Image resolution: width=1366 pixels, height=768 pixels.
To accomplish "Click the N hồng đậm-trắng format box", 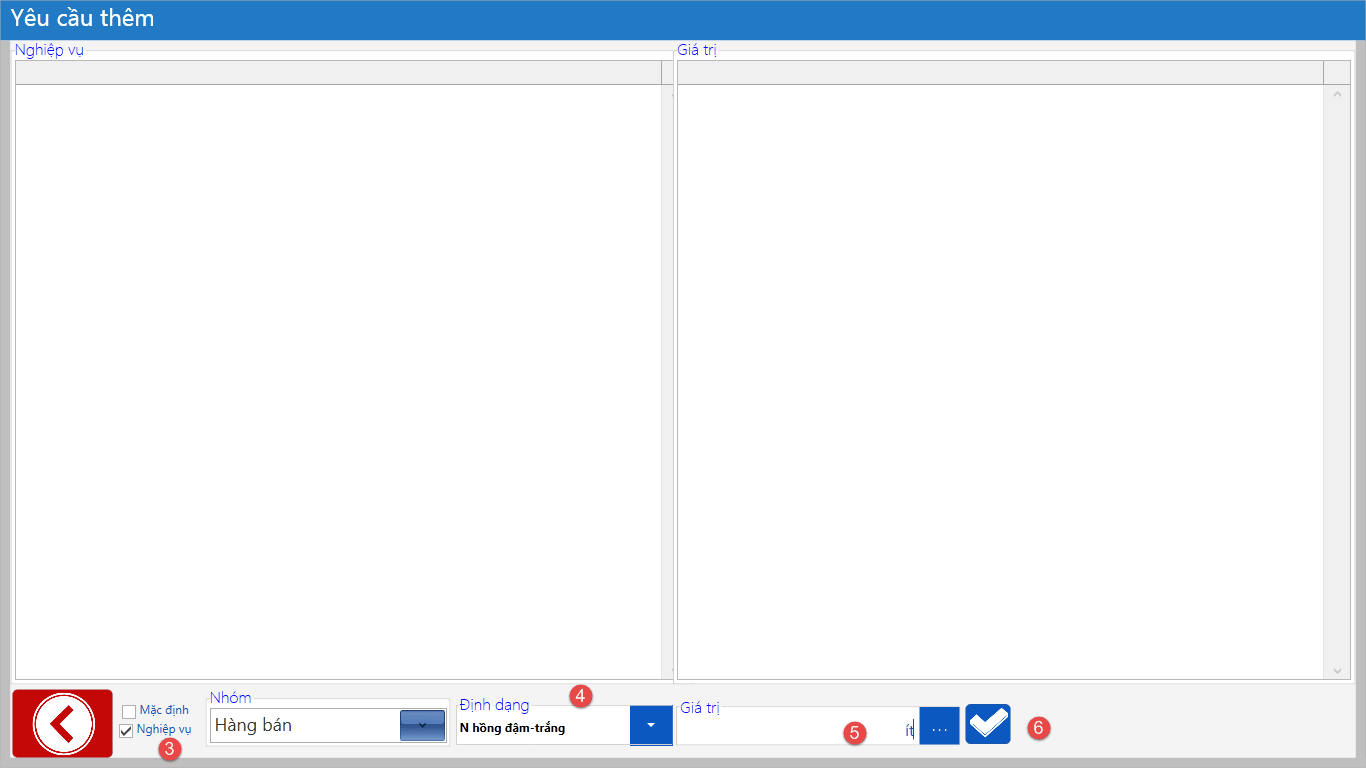I will (543, 727).
